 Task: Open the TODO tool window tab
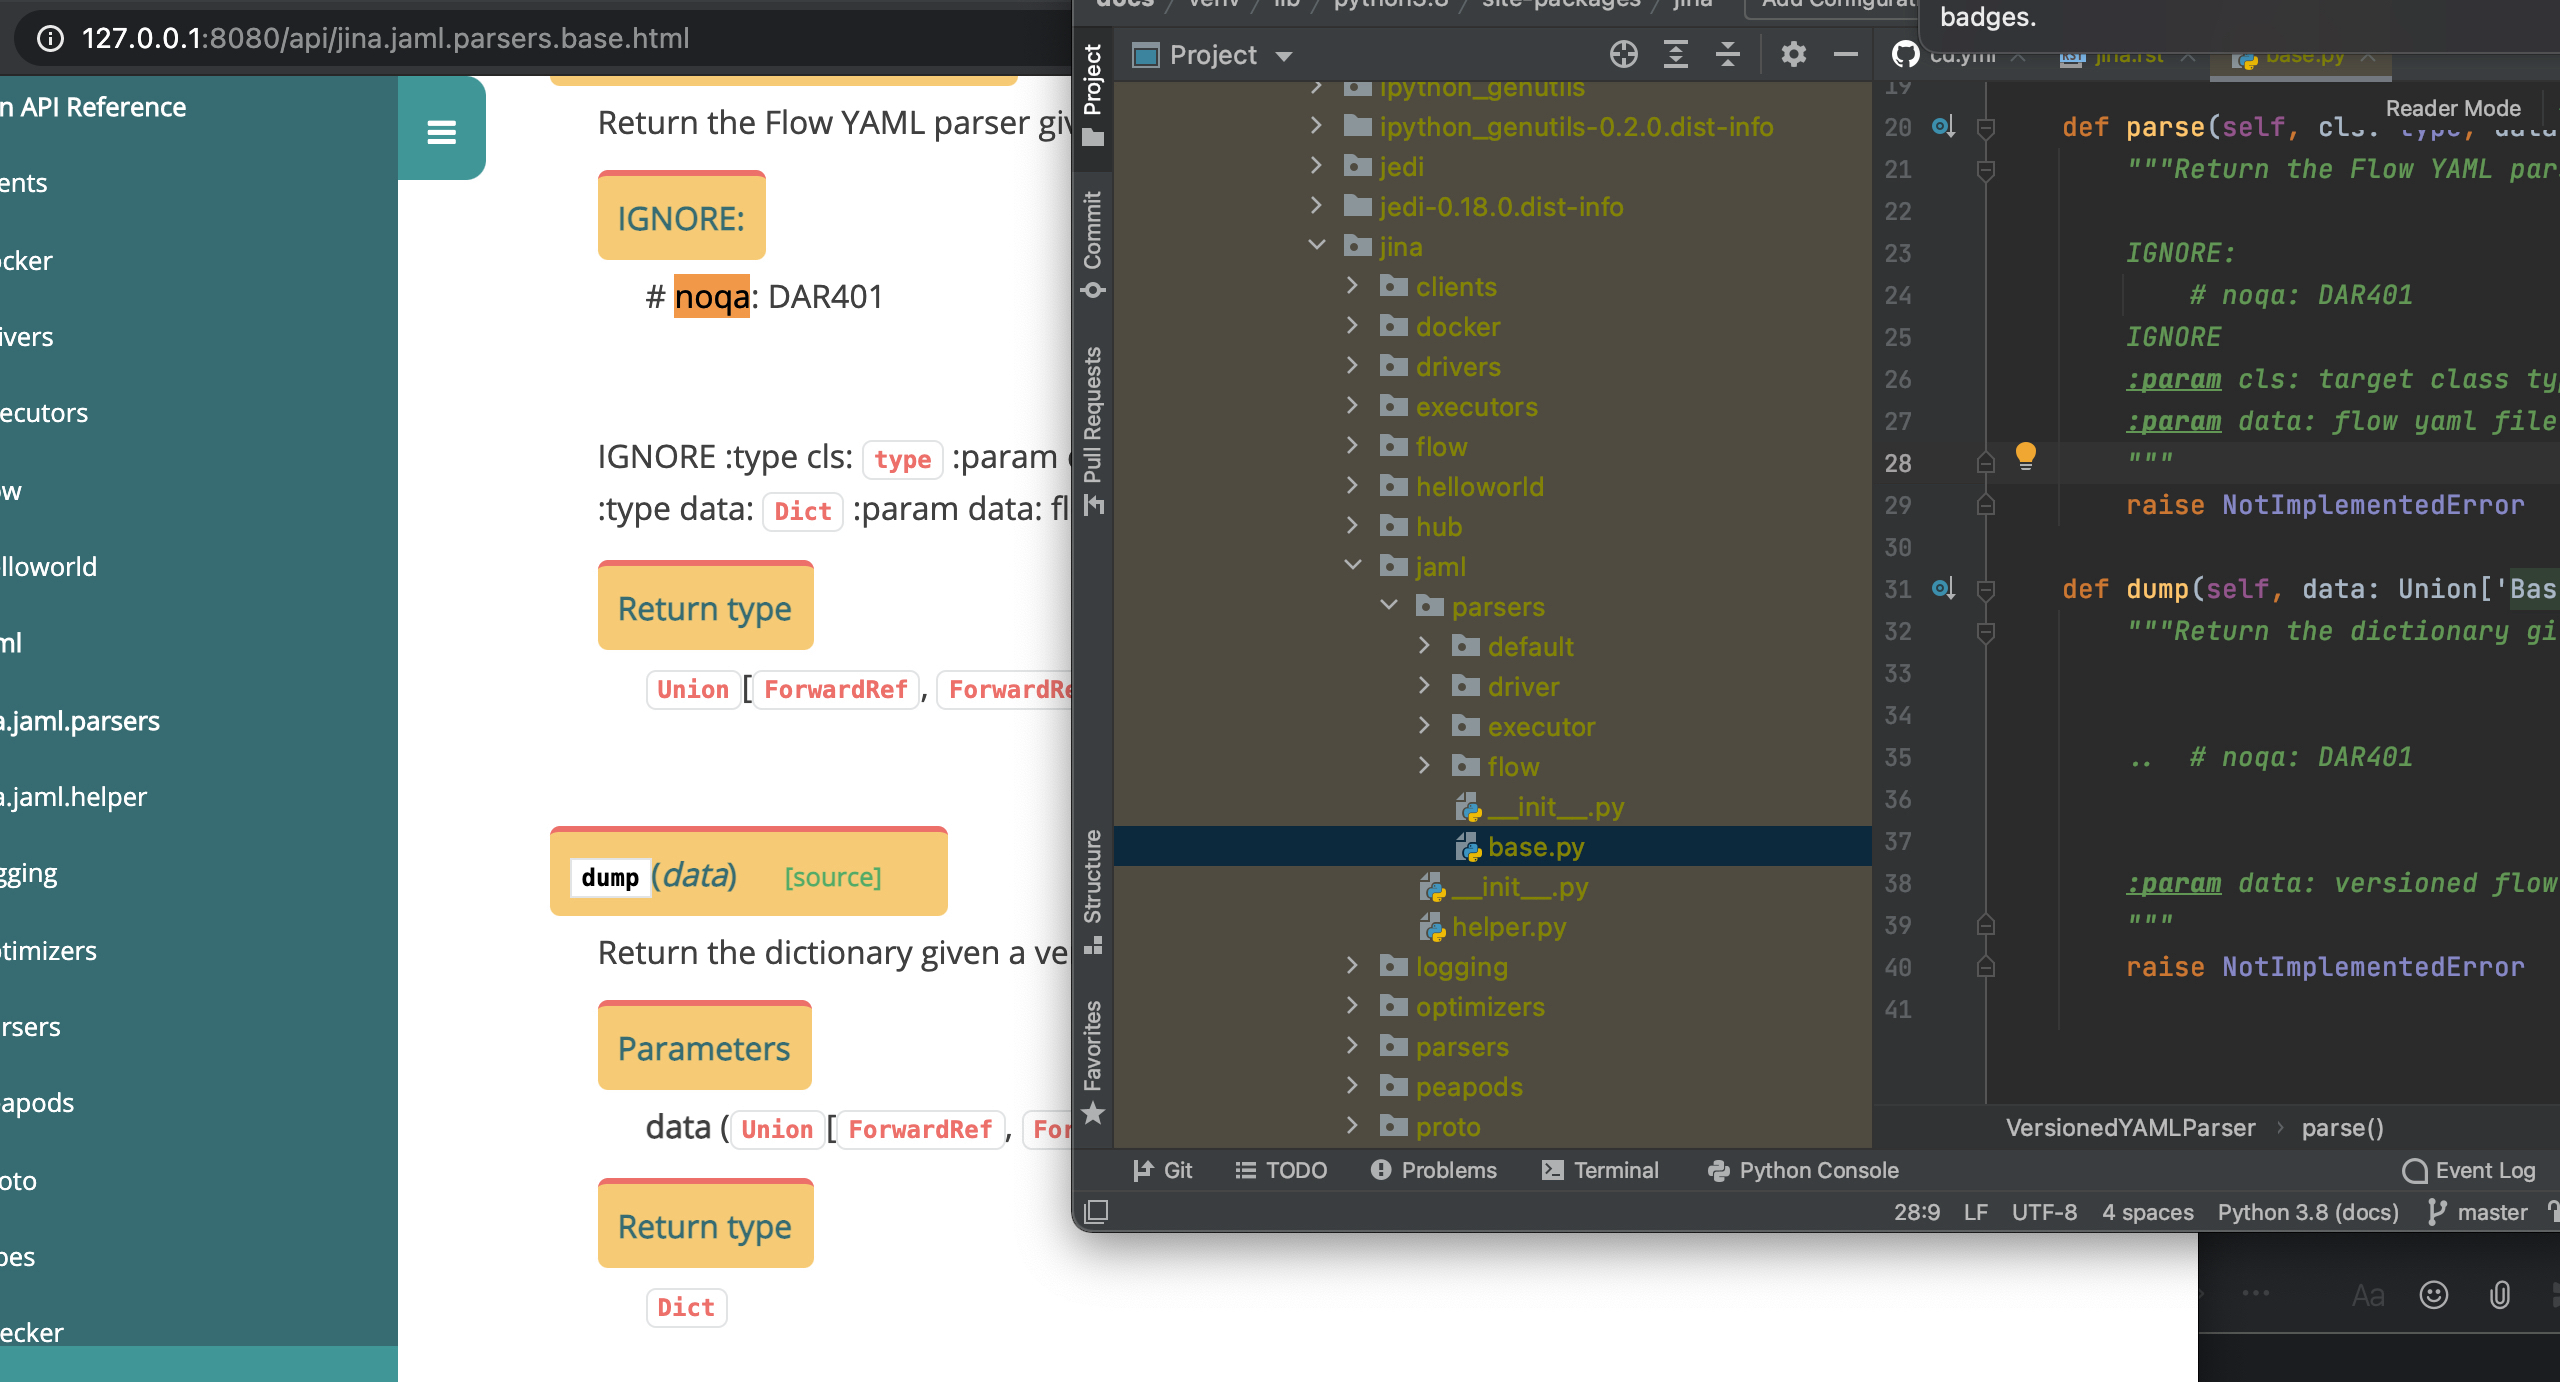pos(1281,1170)
